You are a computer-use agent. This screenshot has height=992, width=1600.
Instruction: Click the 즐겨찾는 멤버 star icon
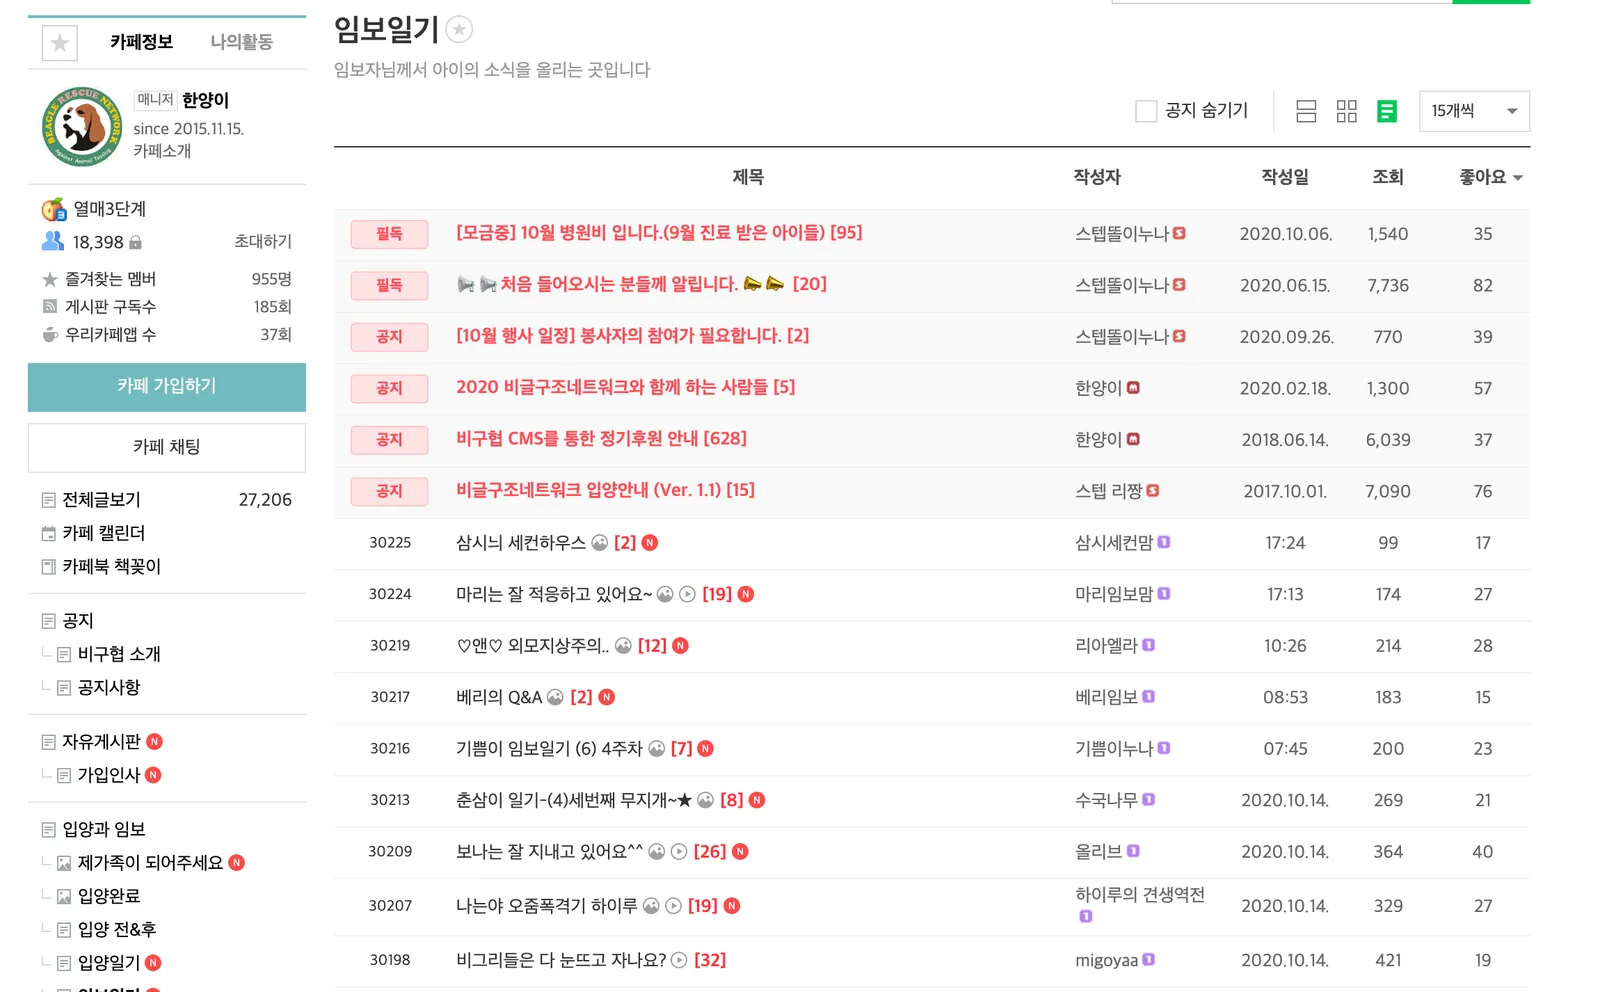coord(50,279)
